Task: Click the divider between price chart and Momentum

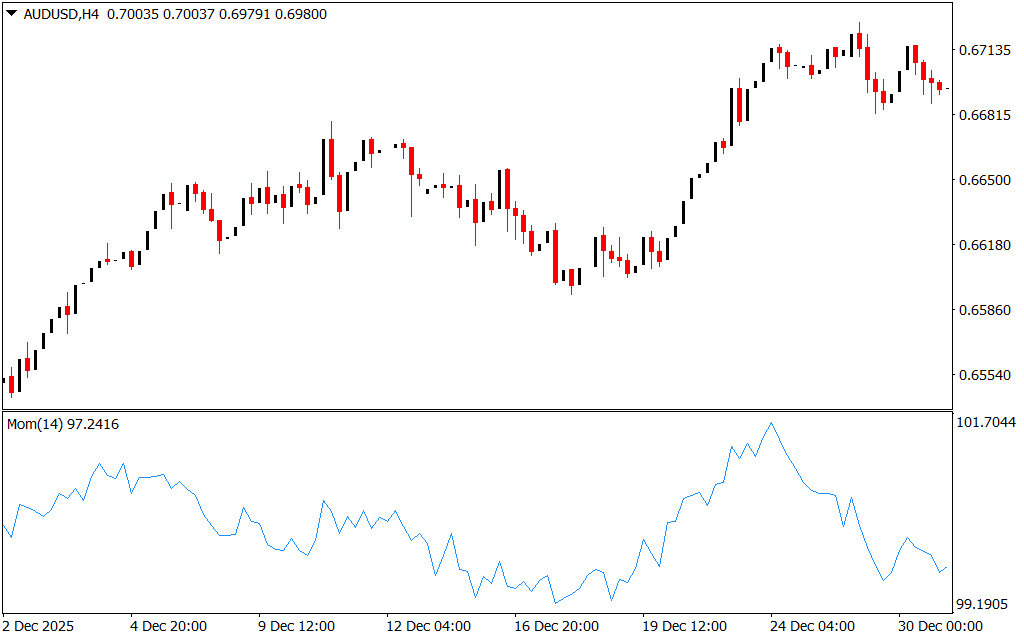Action: pos(476,410)
